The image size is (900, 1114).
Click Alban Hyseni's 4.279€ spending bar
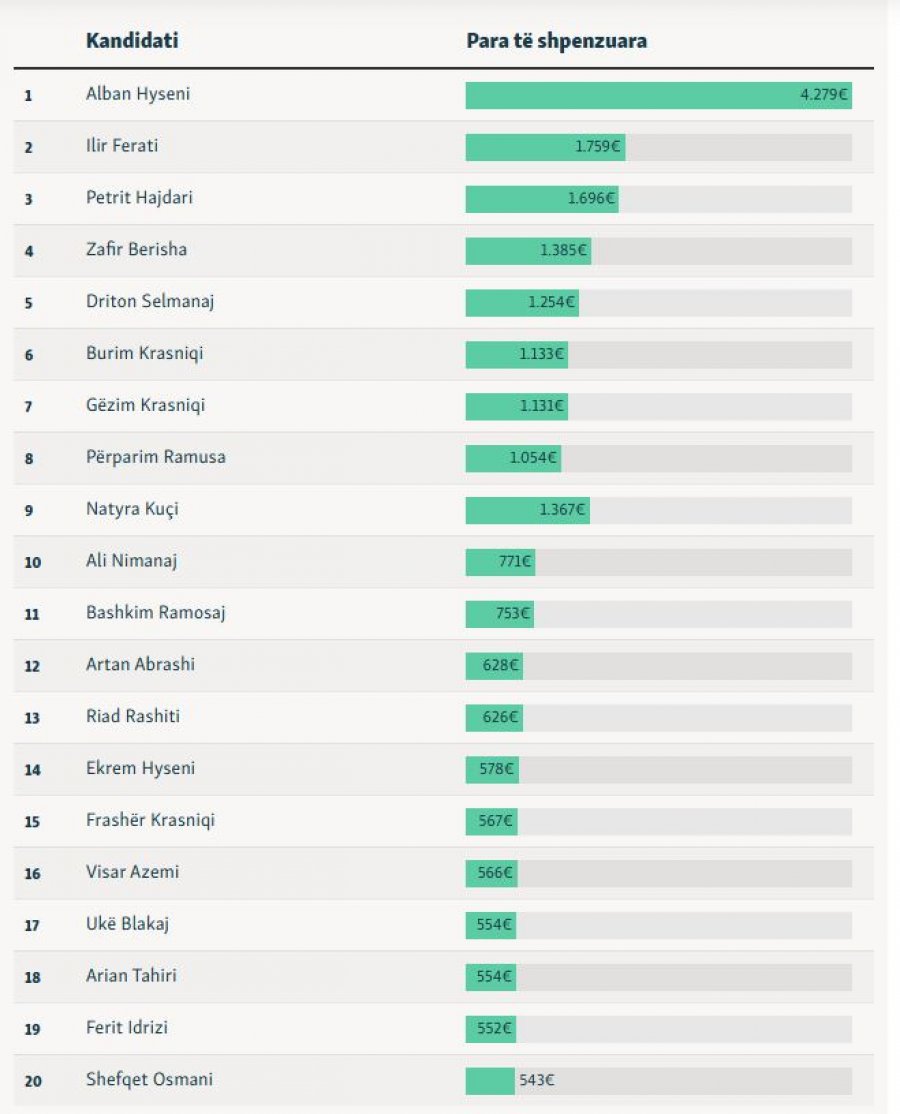[658, 96]
